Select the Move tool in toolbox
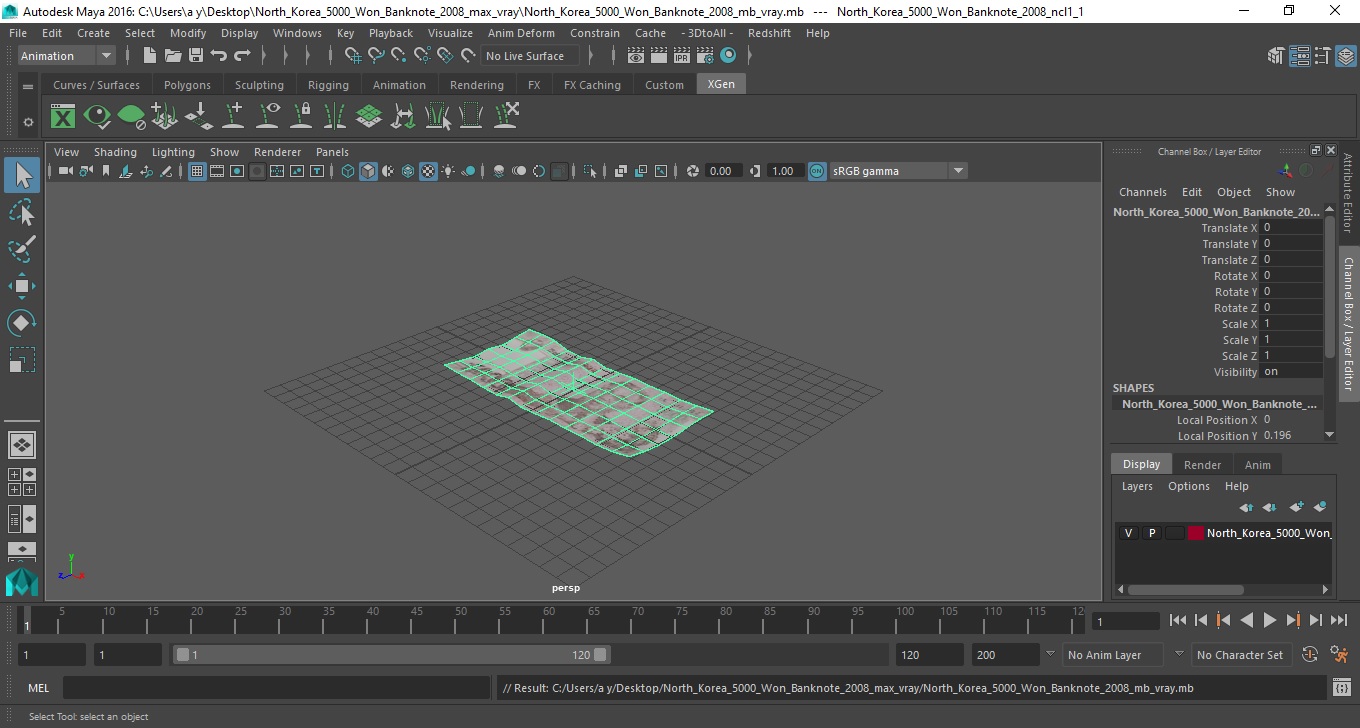The height and width of the screenshot is (728, 1360). tap(22, 286)
